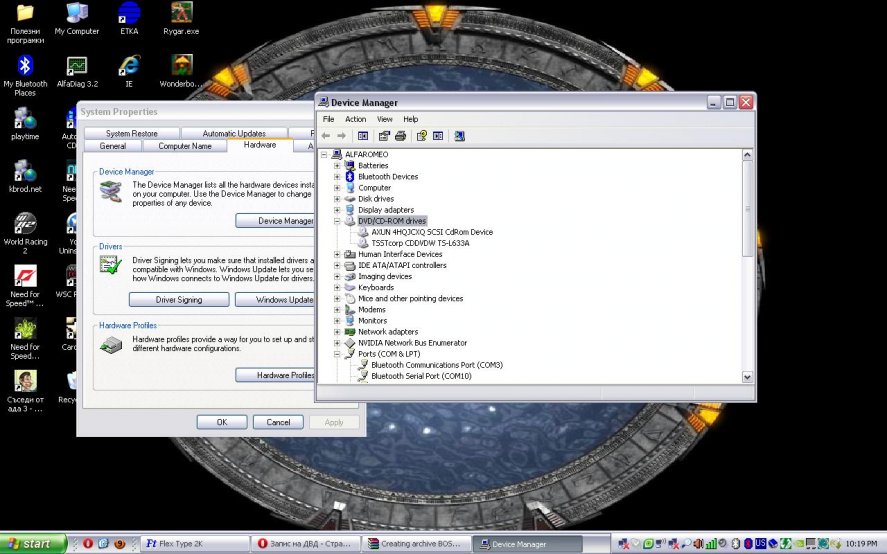This screenshot has width=887, height=554.
Task: Collapse the DVD/CD-ROM drives node
Action: 337,221
